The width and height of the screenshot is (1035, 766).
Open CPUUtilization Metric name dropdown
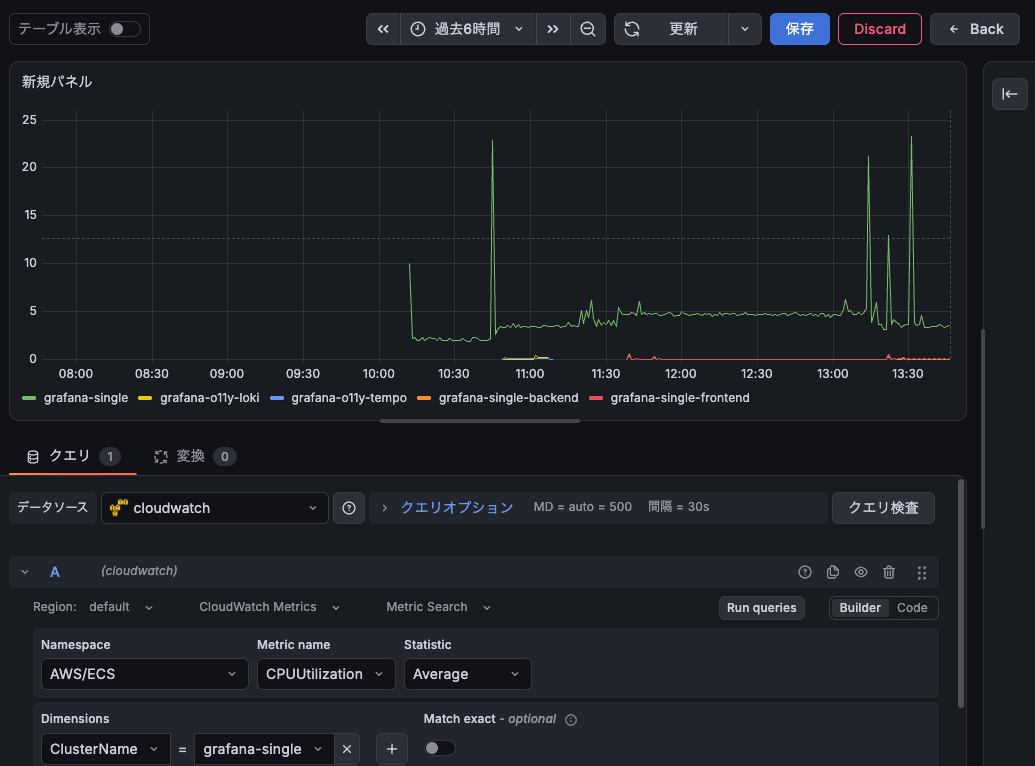[x=326, y=674]
